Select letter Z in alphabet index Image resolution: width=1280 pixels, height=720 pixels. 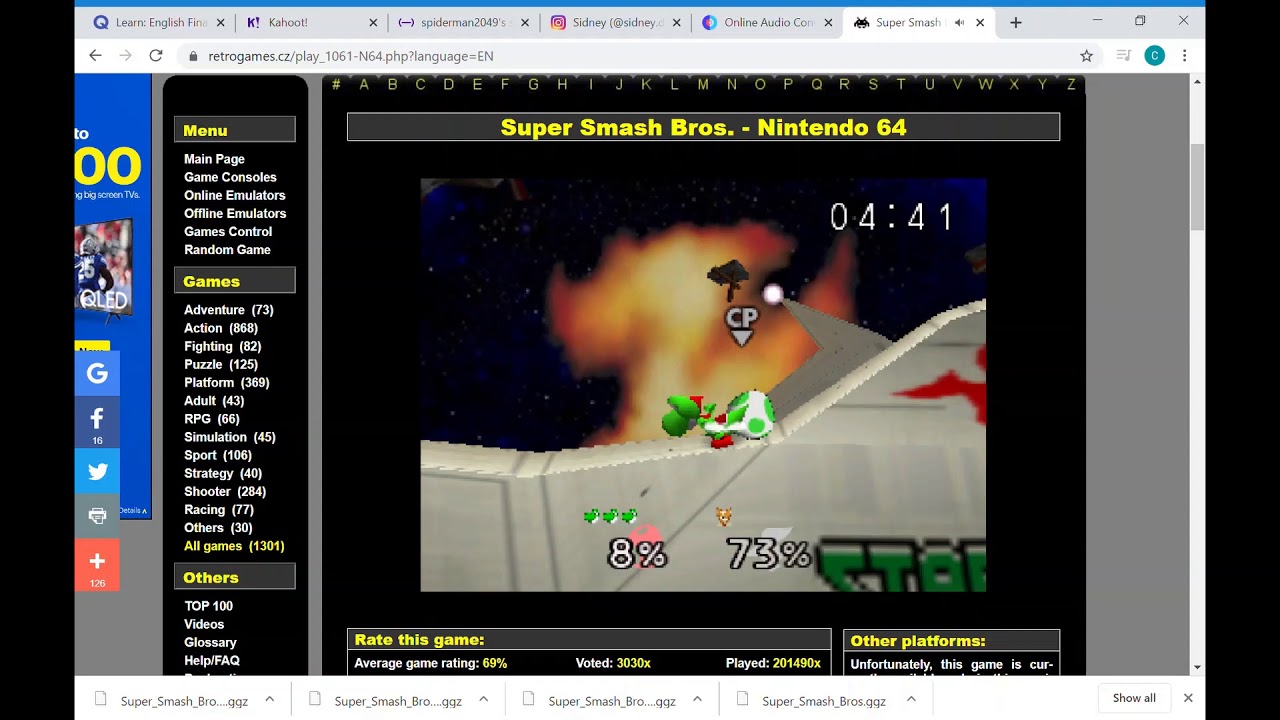(x=1071, y=85)
